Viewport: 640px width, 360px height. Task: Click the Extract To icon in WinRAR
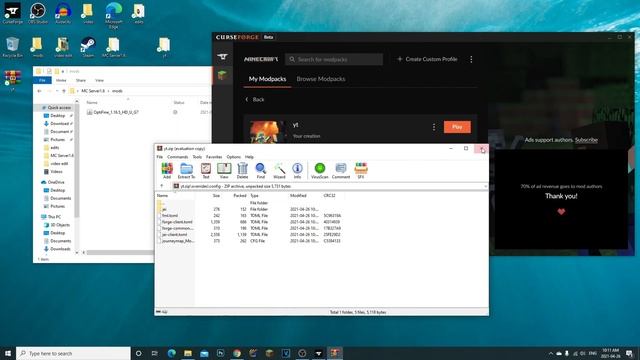[x=186, y=171]
